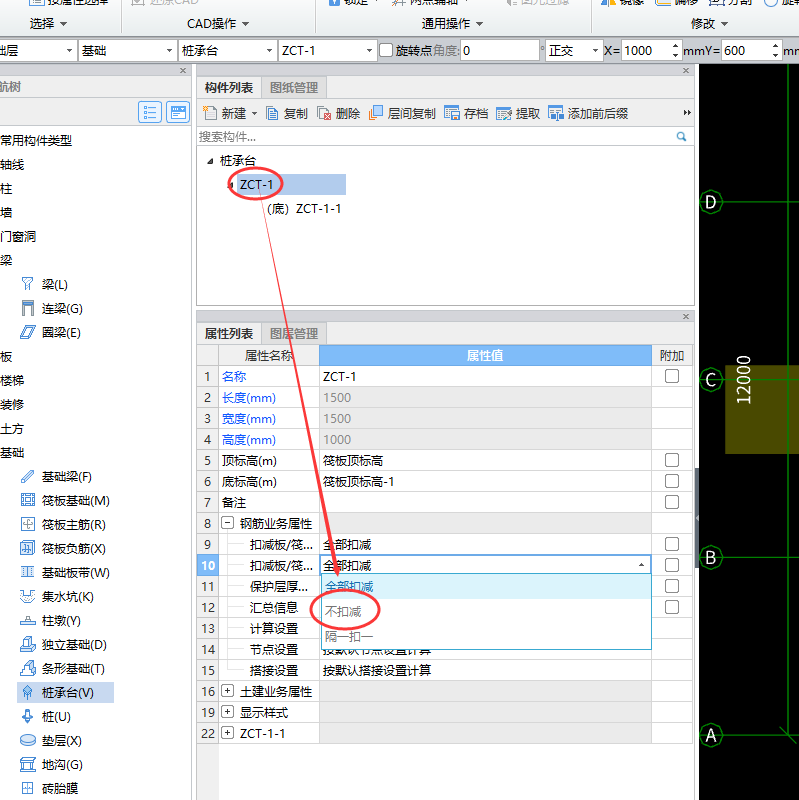Open the 选择 ribbon group menu

click(x=48, y=23)
